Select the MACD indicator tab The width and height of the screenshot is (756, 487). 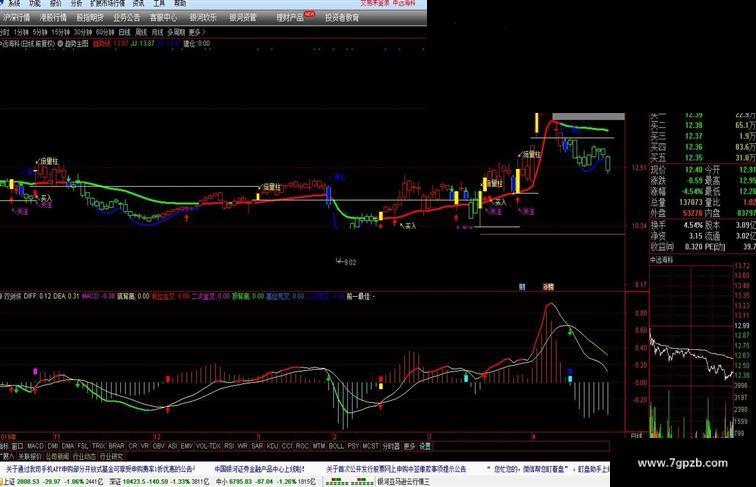[35, 446]
